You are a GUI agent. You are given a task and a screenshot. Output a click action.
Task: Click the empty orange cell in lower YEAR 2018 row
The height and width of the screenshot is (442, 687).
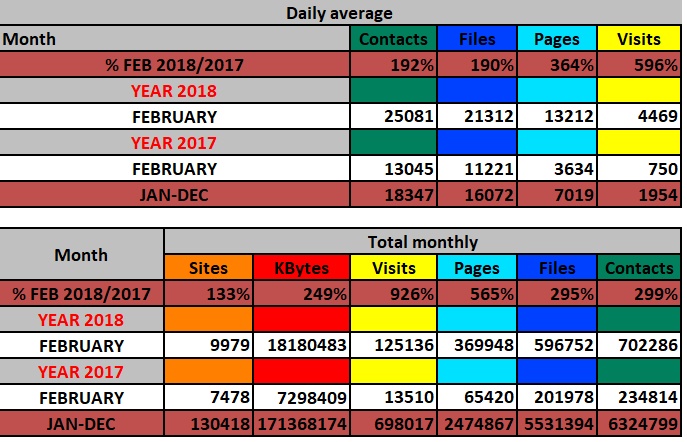206,320
